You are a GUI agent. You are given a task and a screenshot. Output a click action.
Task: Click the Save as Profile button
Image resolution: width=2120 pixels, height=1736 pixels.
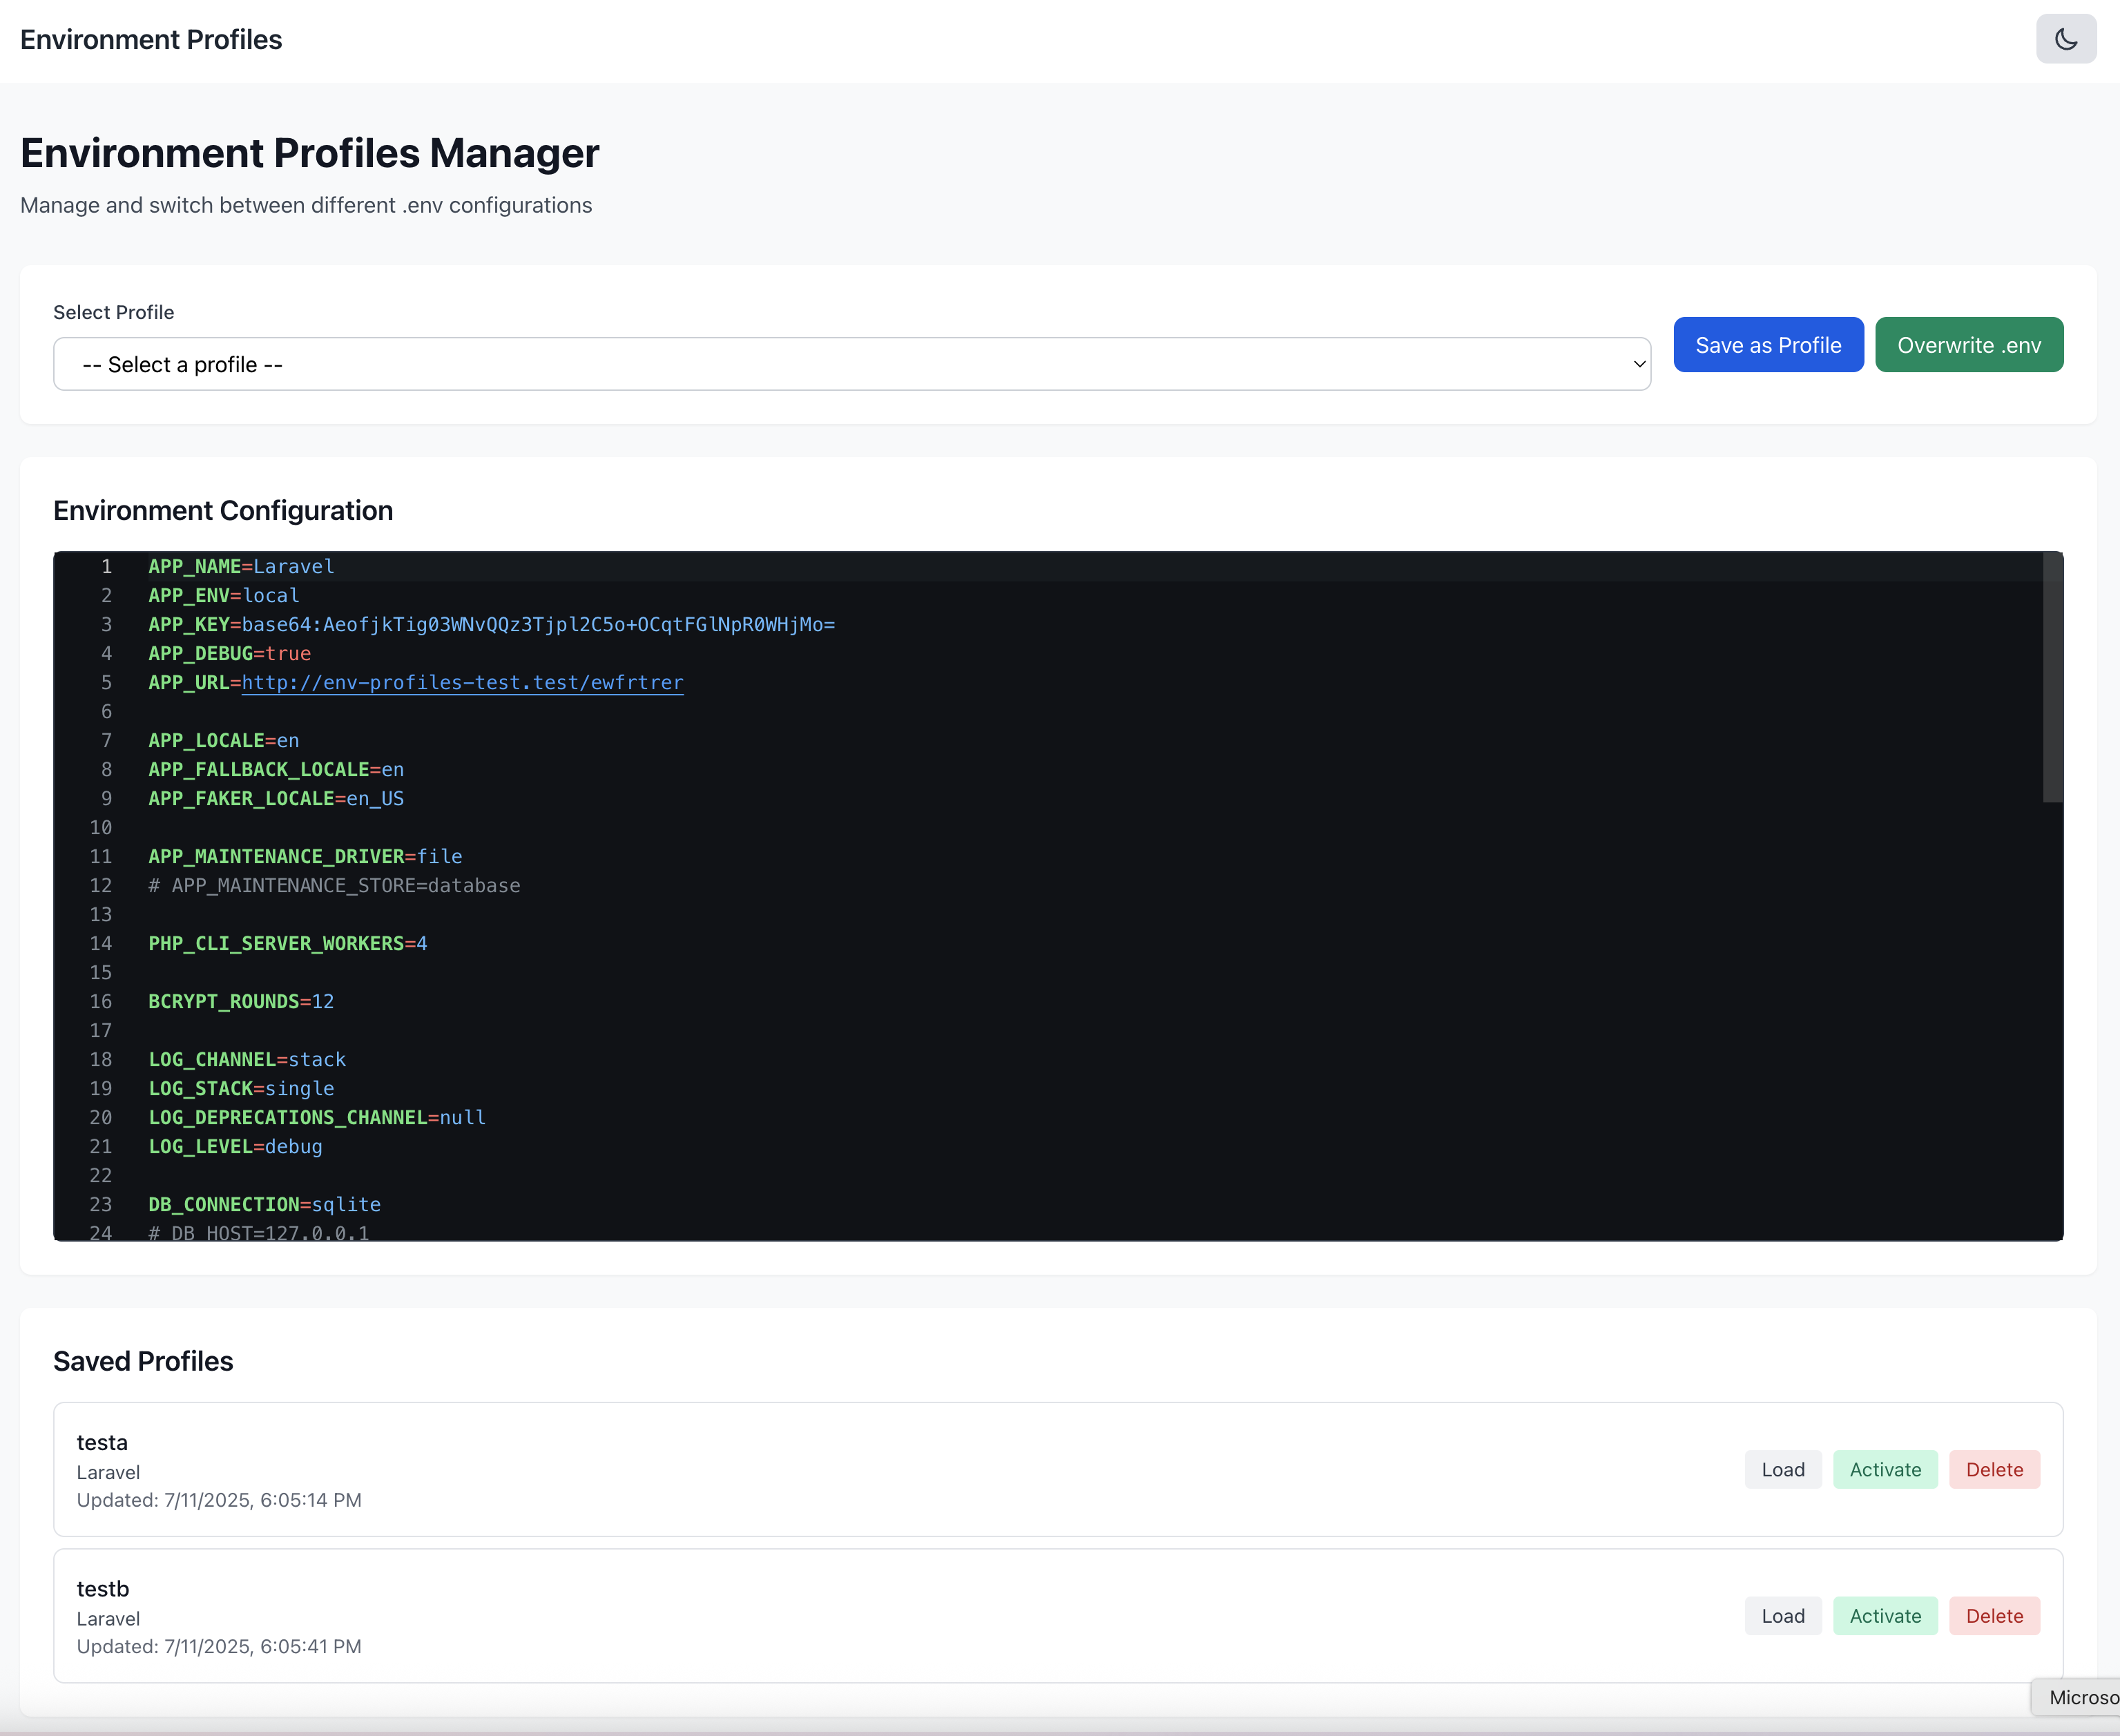(1767, 345)
